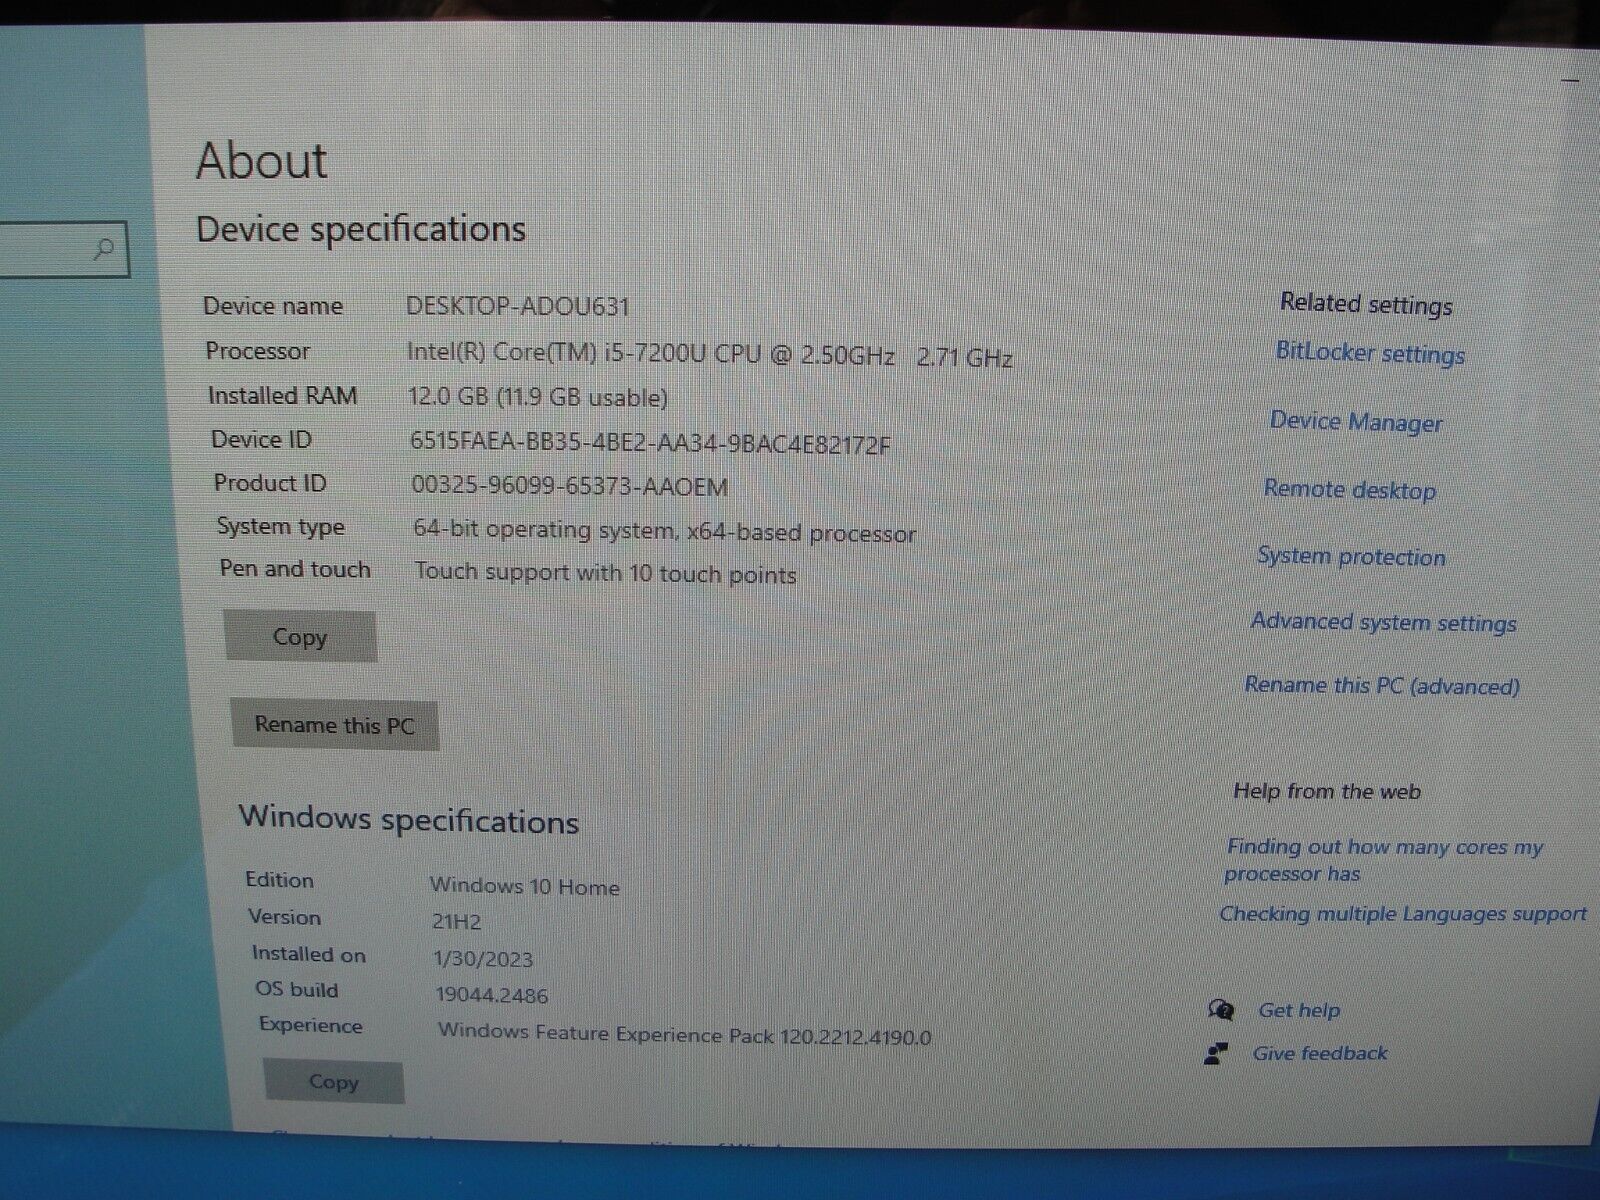Click Windows specifications heading

(409, 820)
